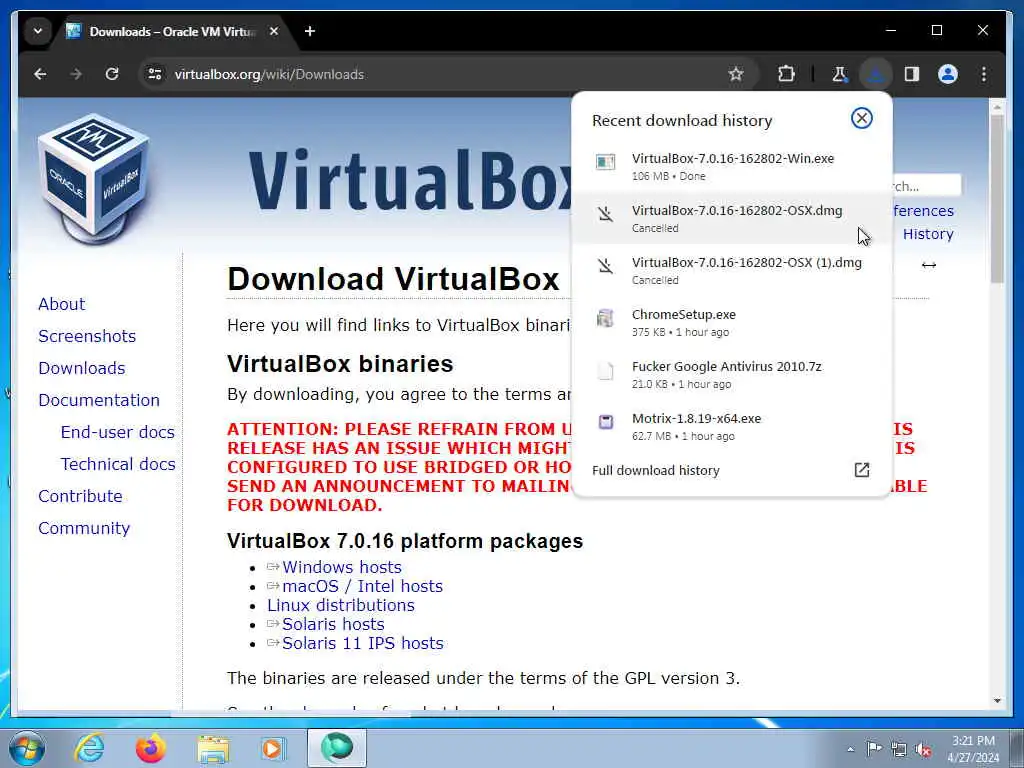
Task: Open Chrome Labs flask icon
Action: pos(839,74)
